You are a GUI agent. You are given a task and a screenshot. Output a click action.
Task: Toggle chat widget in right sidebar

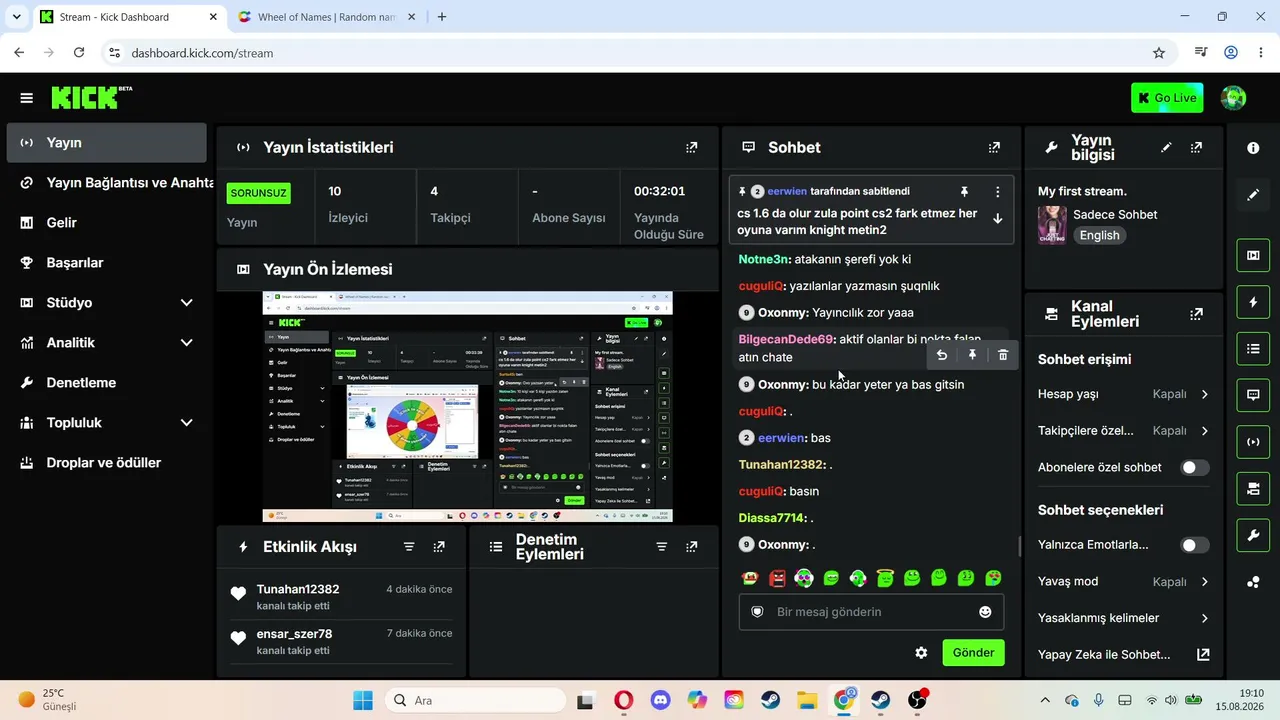1253,395
